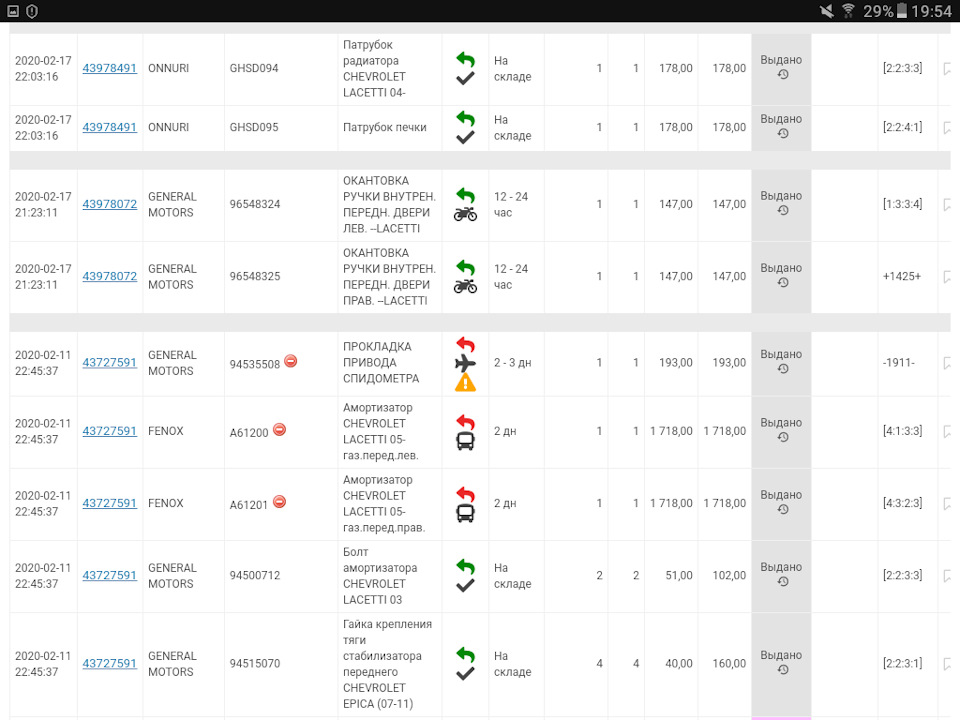This screenshot has width=960, height=720.
Task: Select 'ПРОКЛАДКА ПРИВОДА СПИДОМЕТРА' description text
Action: click(x=381, y=362)
